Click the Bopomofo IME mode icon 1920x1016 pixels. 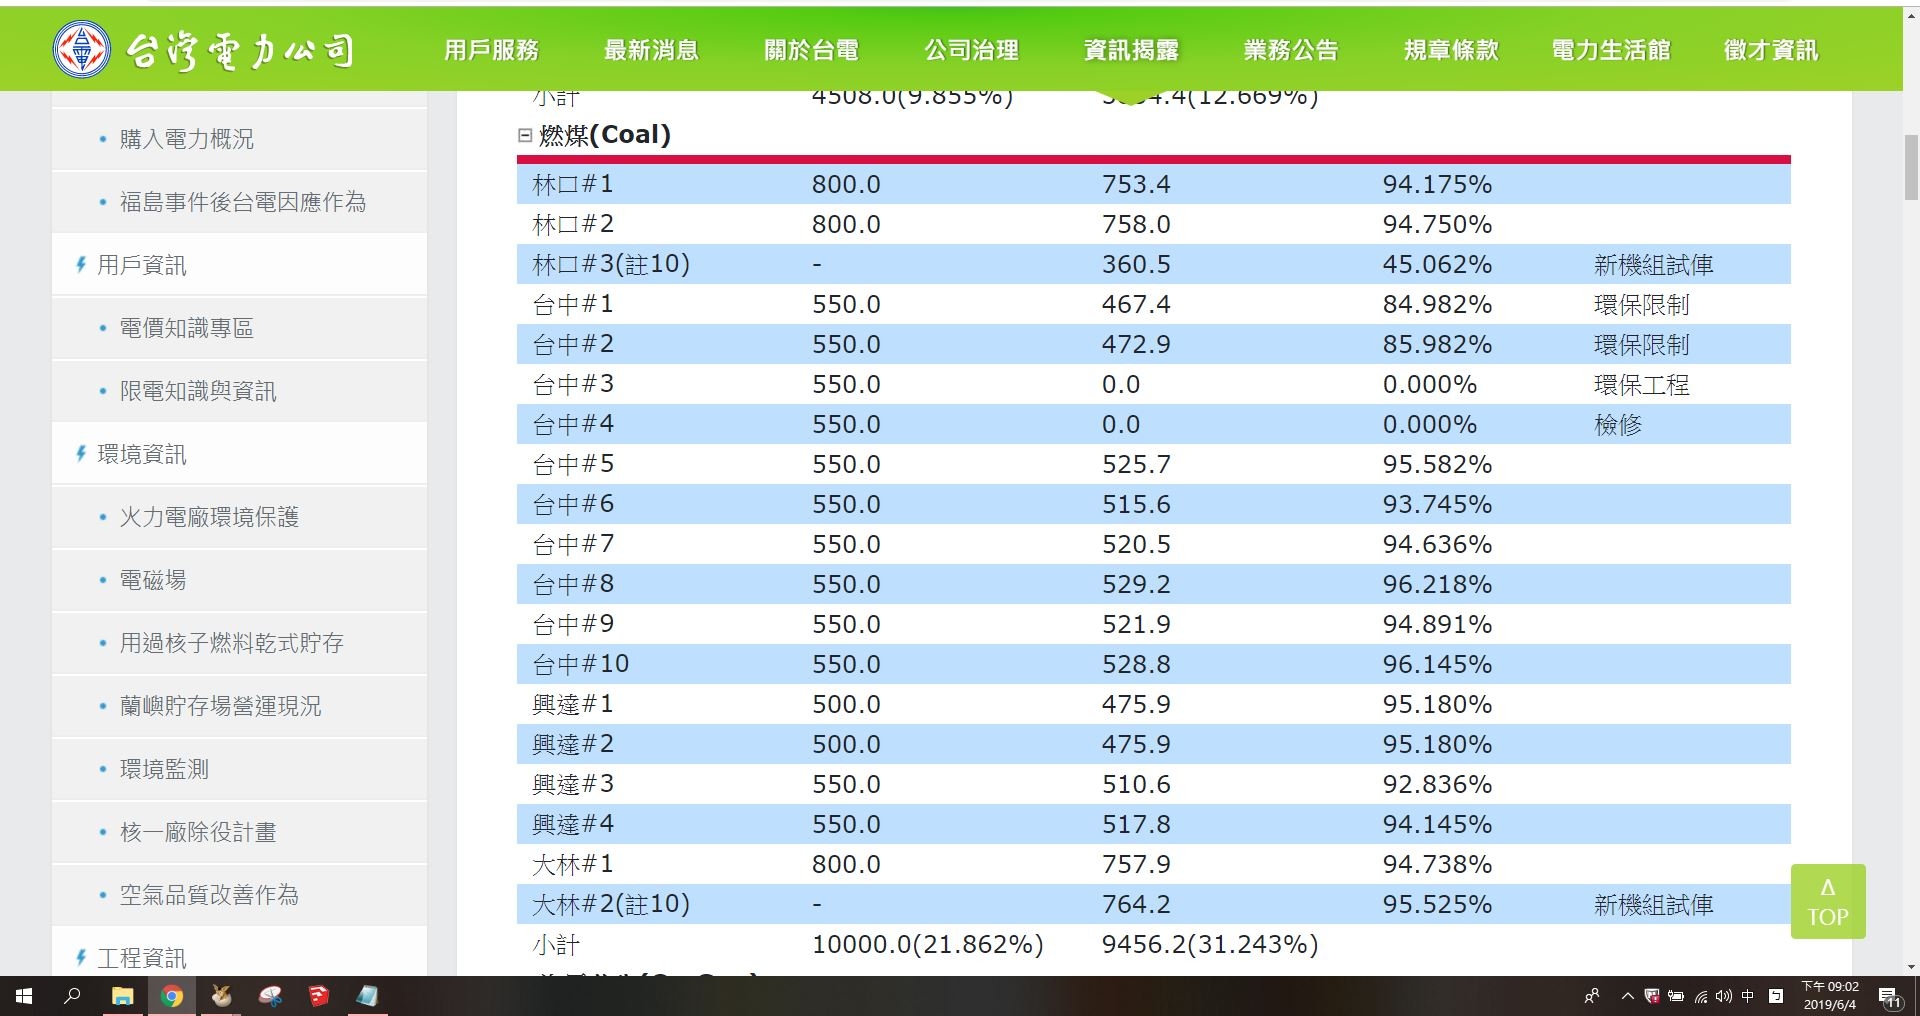(x=1776, y=996)
